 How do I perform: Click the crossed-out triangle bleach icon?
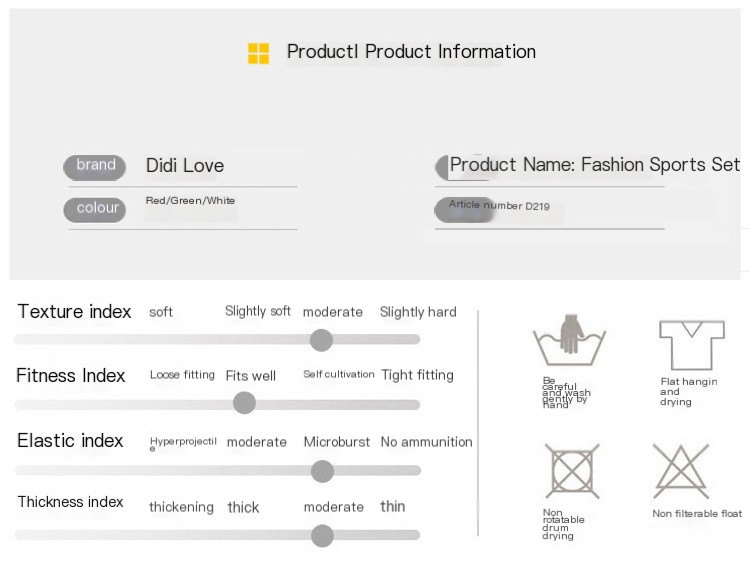point(681,471)
